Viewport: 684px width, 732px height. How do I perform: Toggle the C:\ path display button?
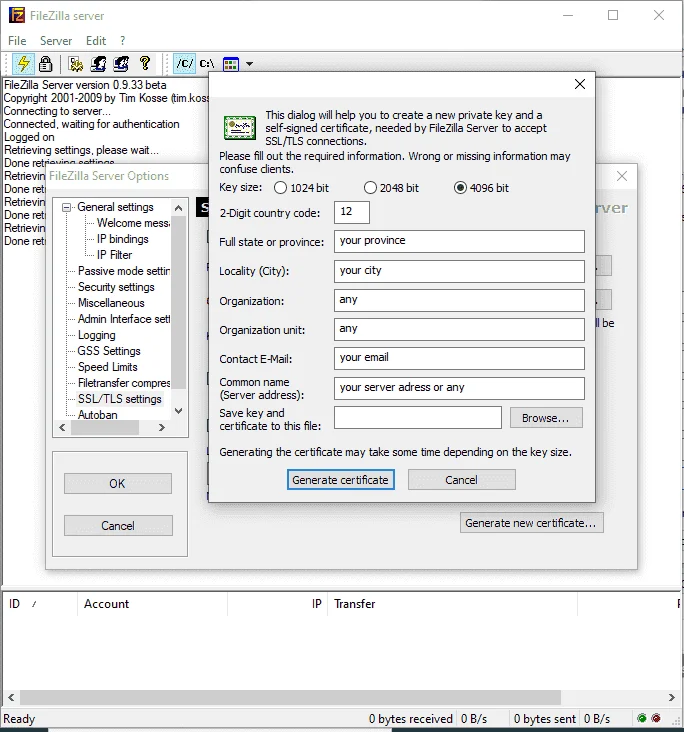pyautogui.click(x=207, y=63)
